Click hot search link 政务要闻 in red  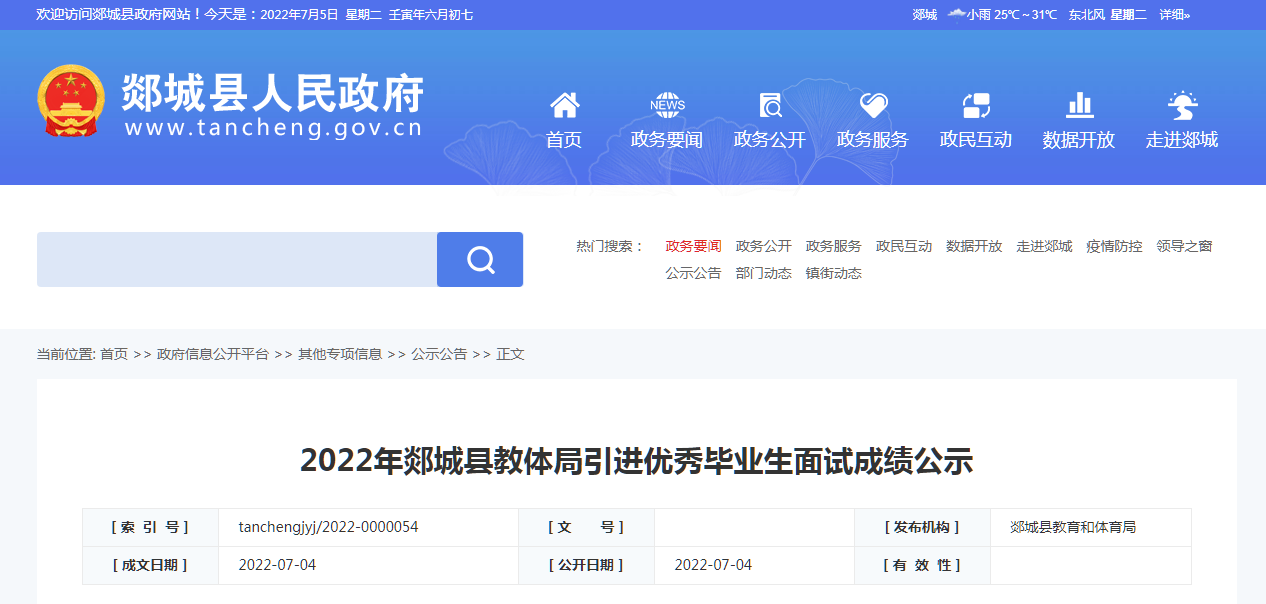pos(694,246)
